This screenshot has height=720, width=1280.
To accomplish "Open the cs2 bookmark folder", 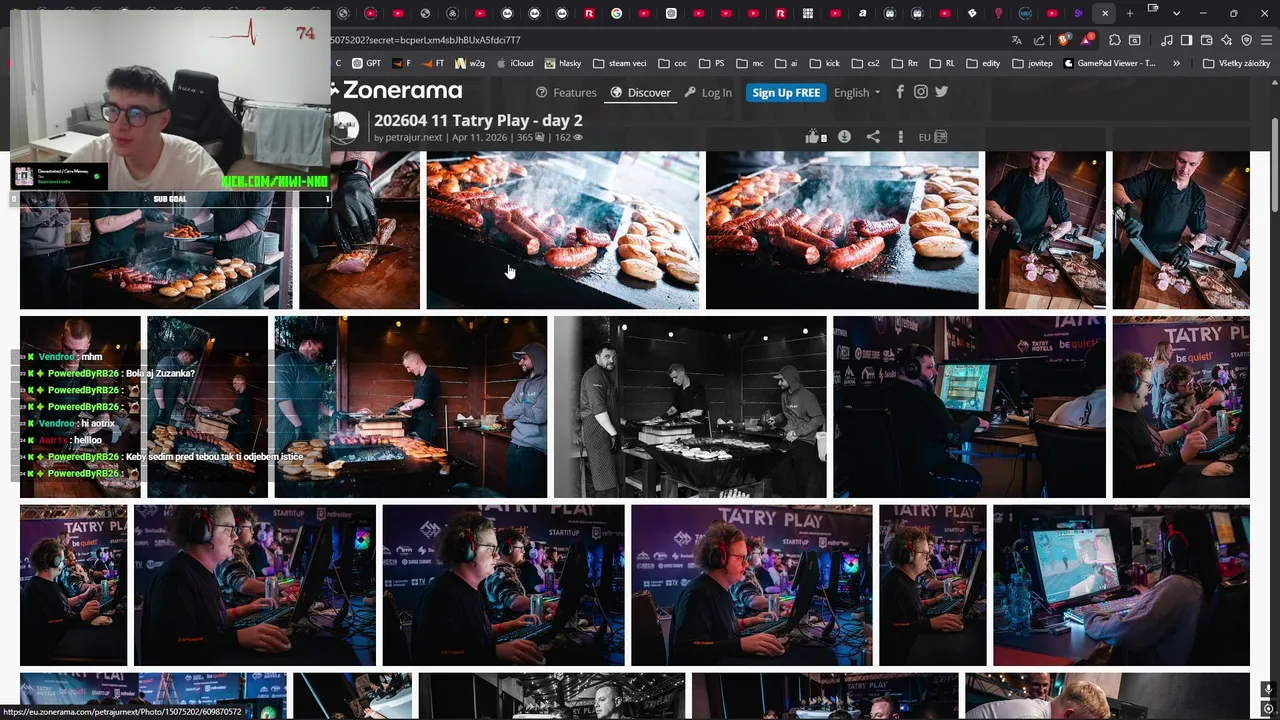I will 865,63.
